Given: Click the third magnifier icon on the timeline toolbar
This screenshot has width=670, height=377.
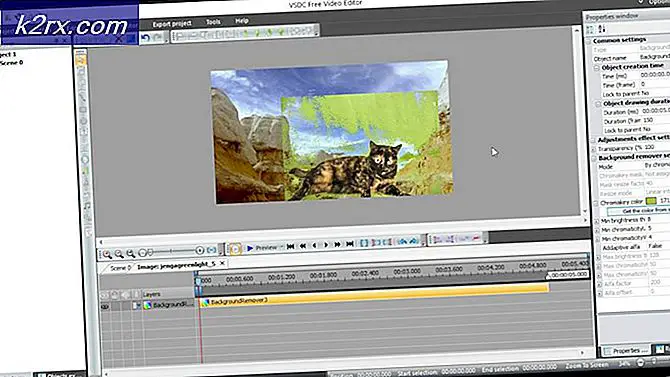Looking at the screenshot, I should [x=131, y=253].
